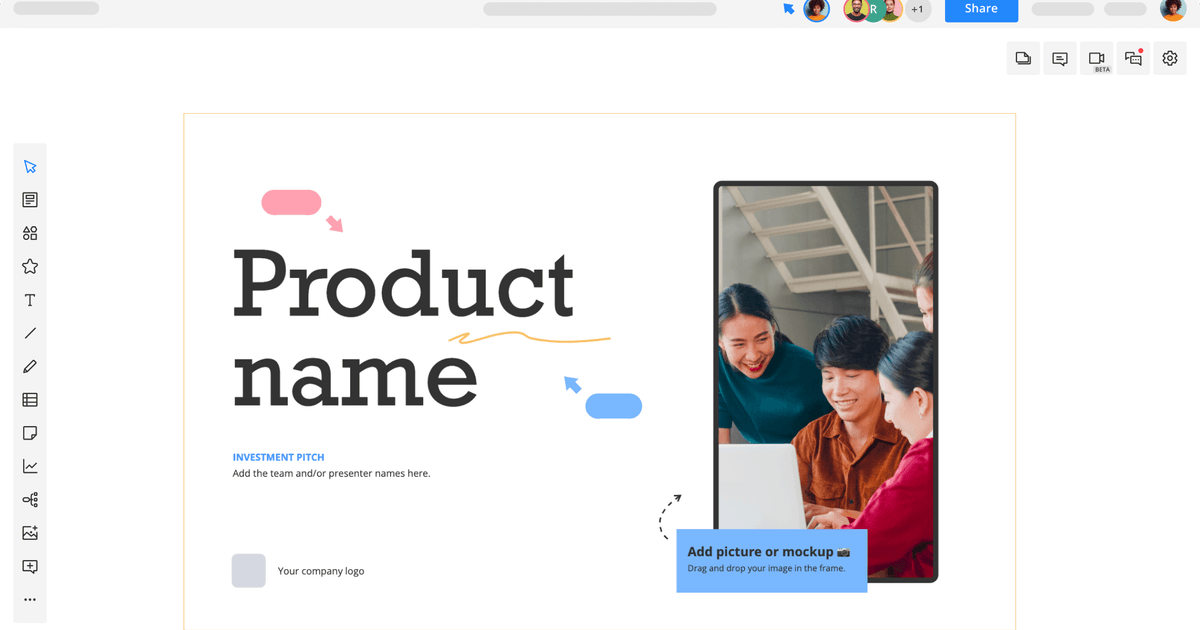Open the image insert tool
1200x630 pixels.
pyautogui.click(x=30, y=533)
